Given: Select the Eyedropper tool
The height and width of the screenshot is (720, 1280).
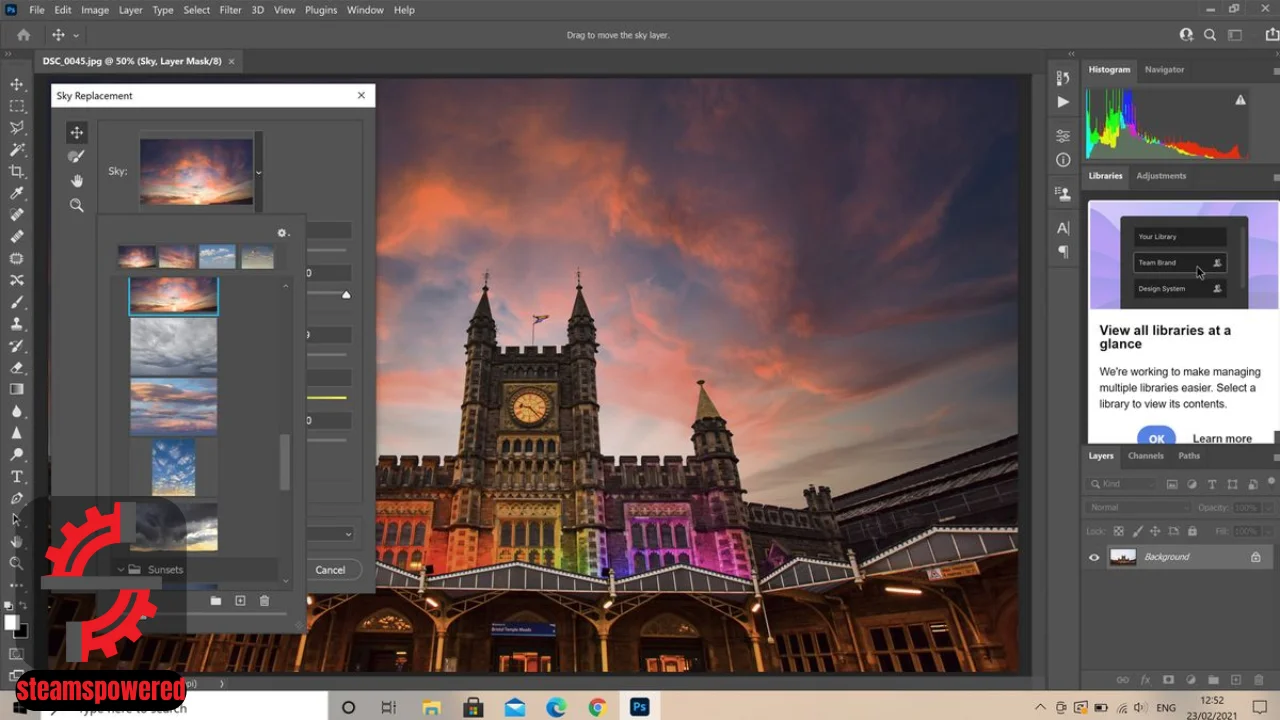Looking at the screenshot, I should coord(17,193).
